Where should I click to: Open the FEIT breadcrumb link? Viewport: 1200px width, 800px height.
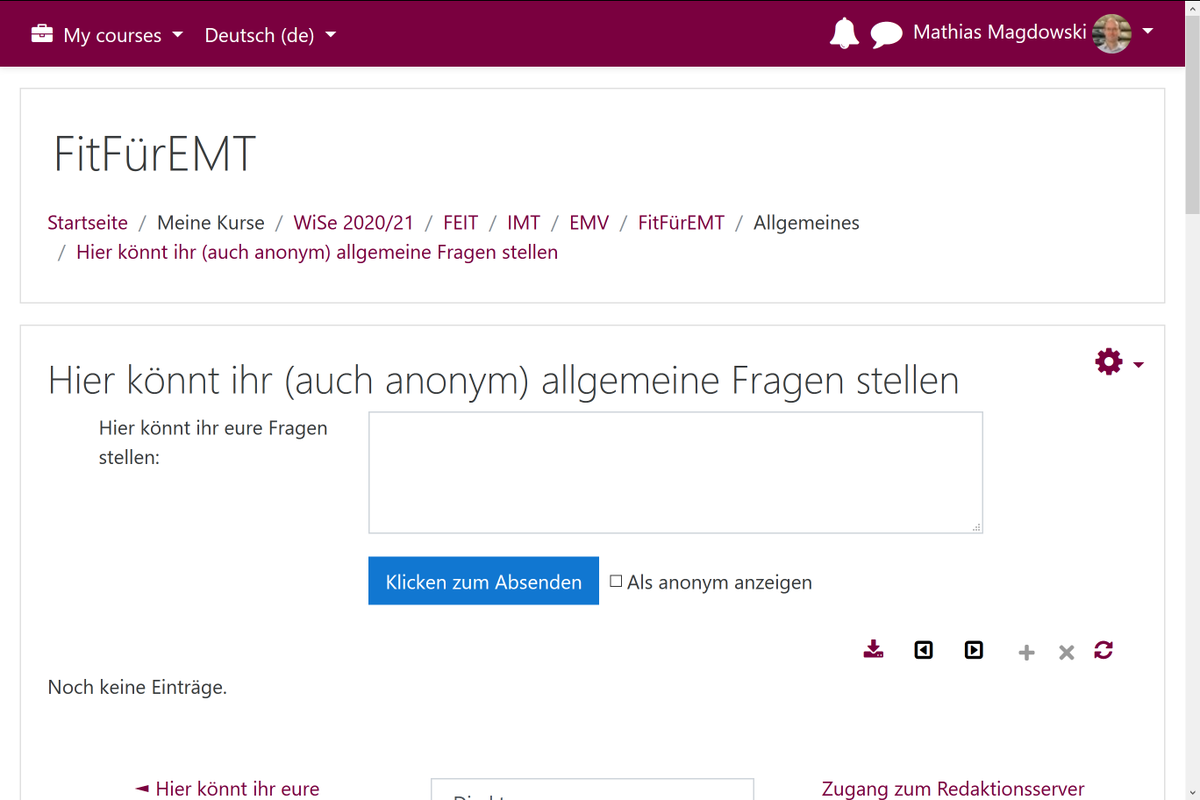point(461,223)
